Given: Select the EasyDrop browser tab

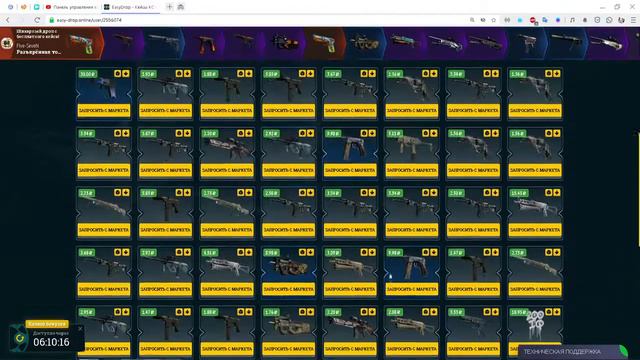Looking at the screenshot, I should coord(131,7).
